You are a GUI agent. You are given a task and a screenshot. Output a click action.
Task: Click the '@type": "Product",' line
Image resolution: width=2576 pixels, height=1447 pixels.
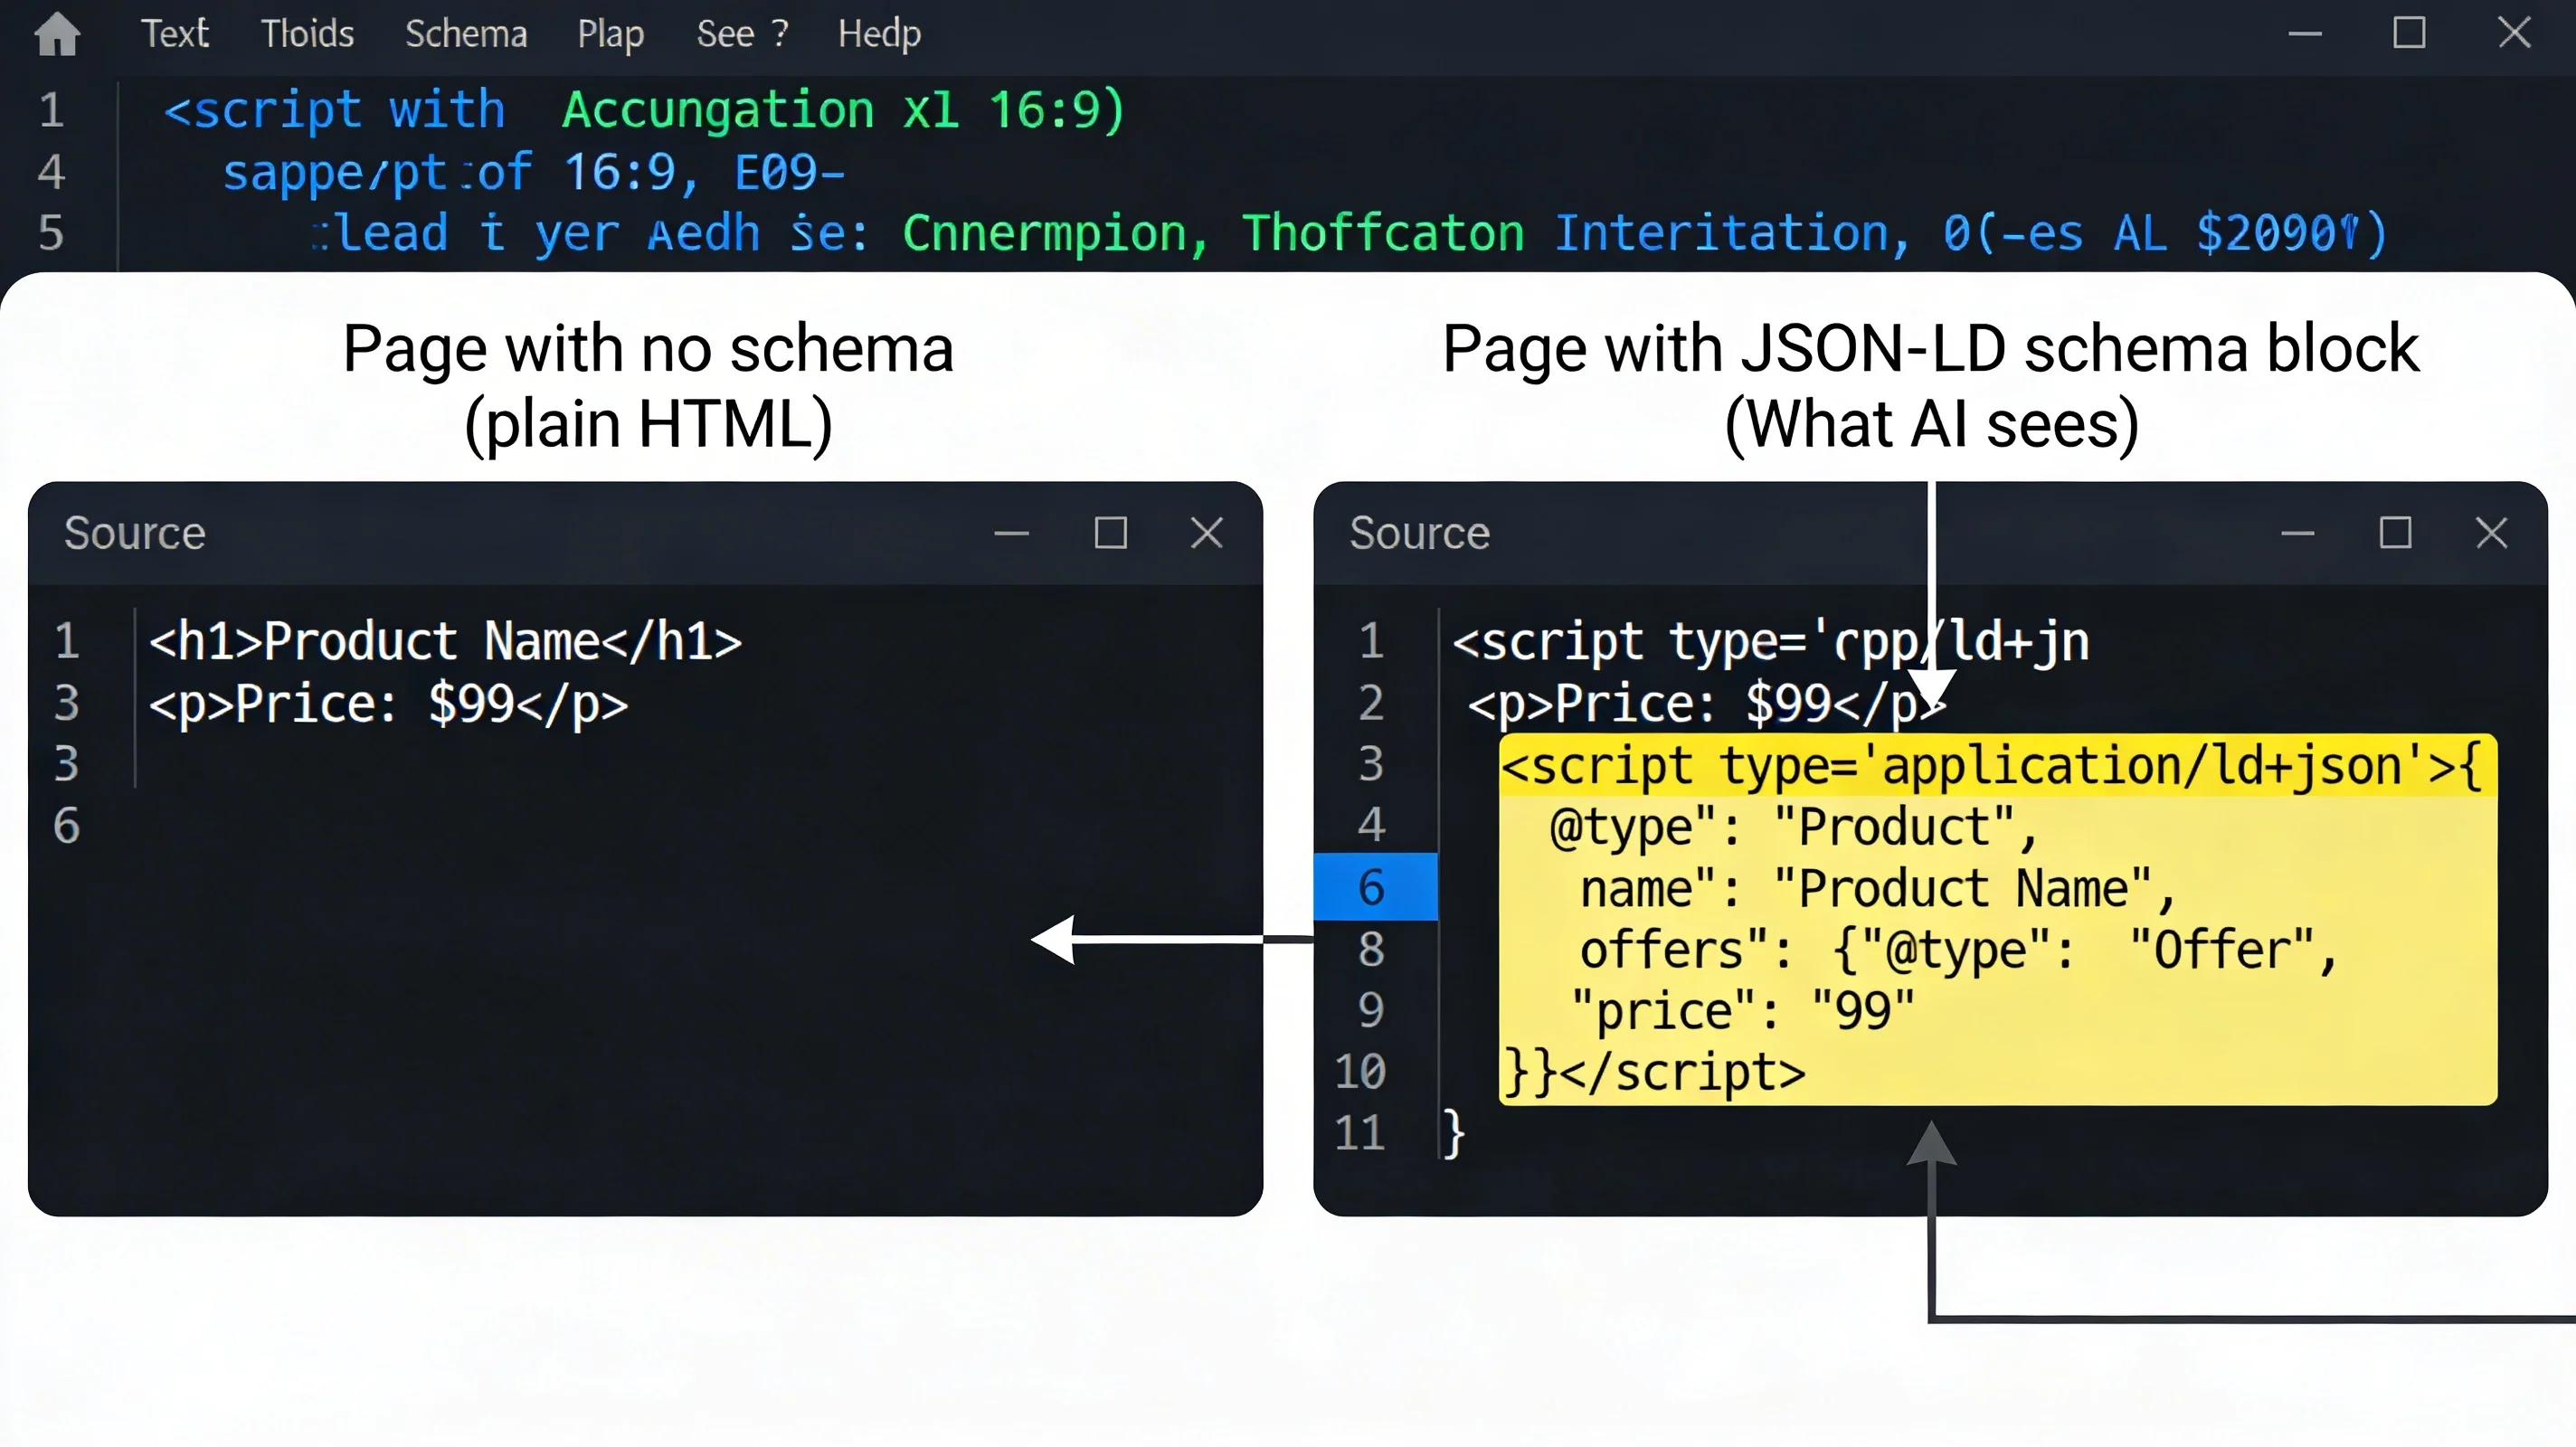pos(1793,827)
